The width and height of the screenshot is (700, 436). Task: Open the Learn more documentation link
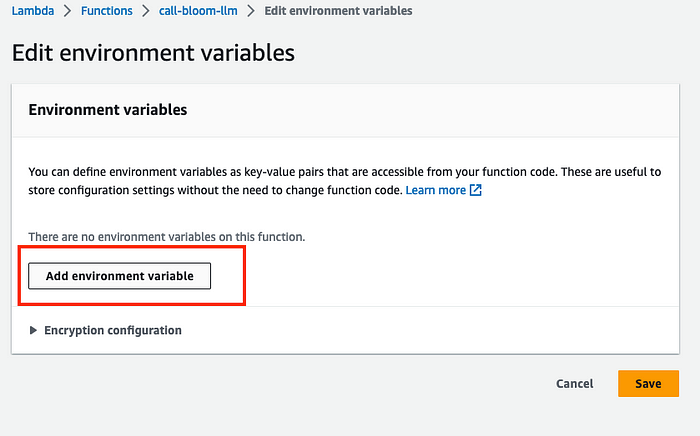(435, 190)
